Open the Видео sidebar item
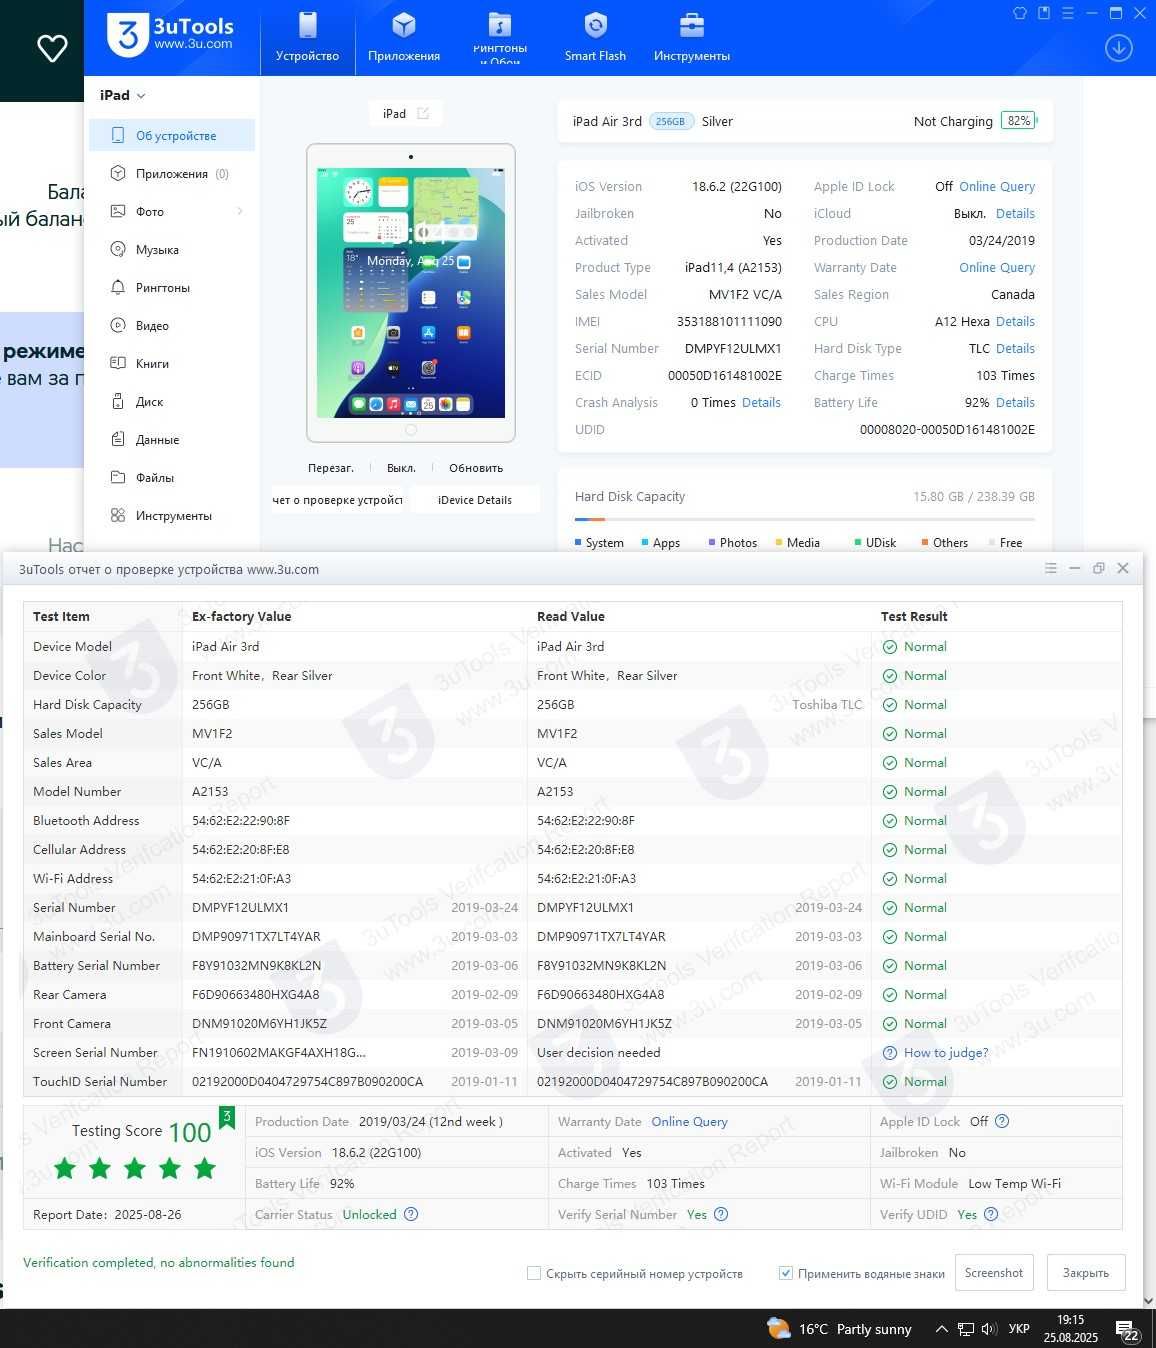1156x1348 pixels. click(x=172, y=325)
